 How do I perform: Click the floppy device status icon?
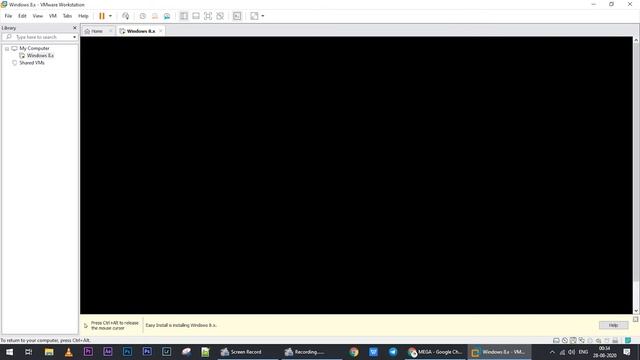(x=573, y=340)
